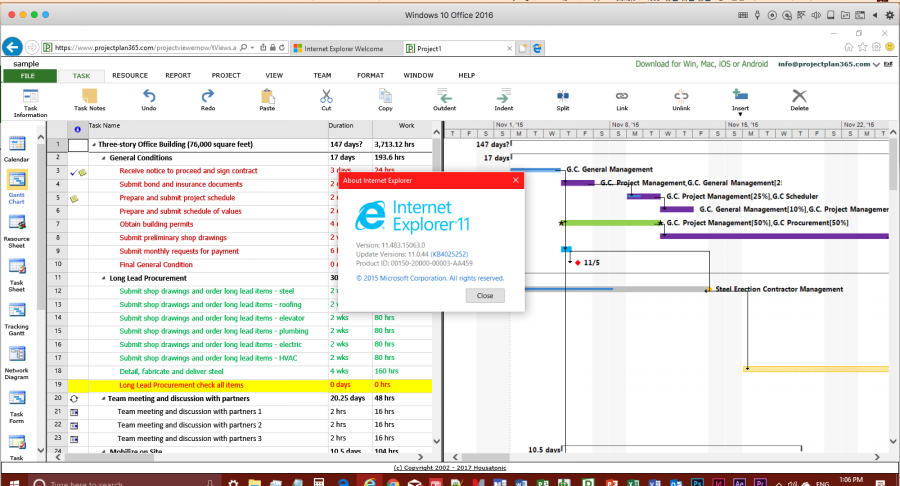Screen dimensions: 900x486
Task: Open the FILE menu
Action: click(28, 76)
